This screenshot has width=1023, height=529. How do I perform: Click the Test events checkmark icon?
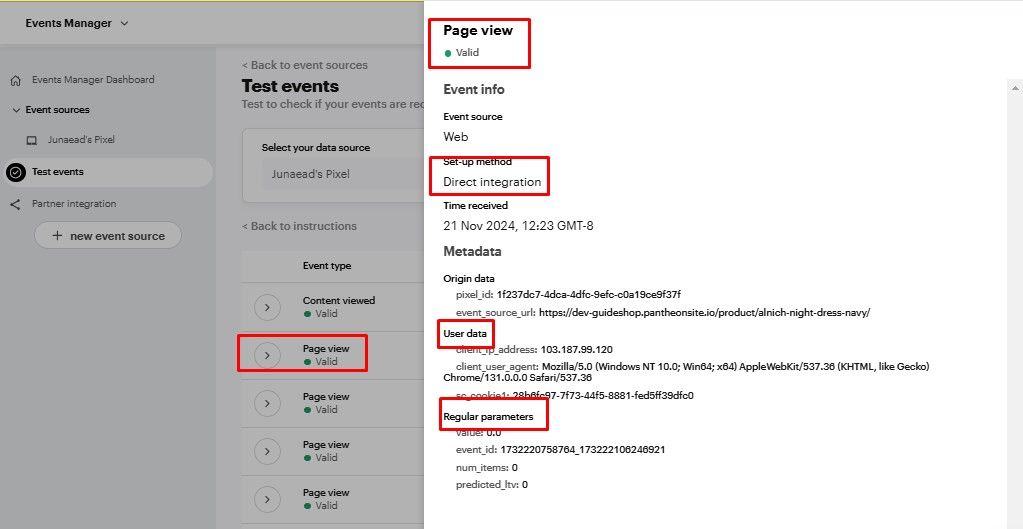tap(16, 172)
